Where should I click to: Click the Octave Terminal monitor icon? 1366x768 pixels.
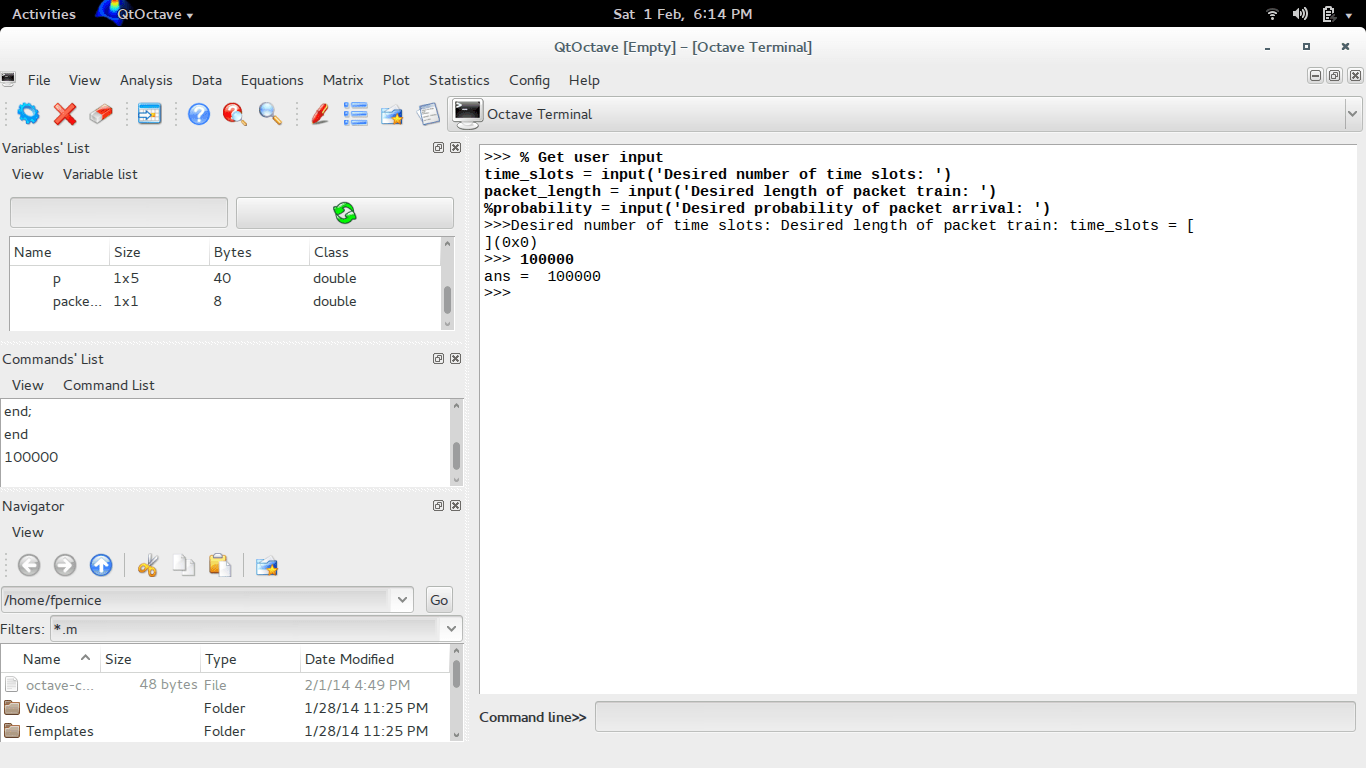click(x=467, y=113)
